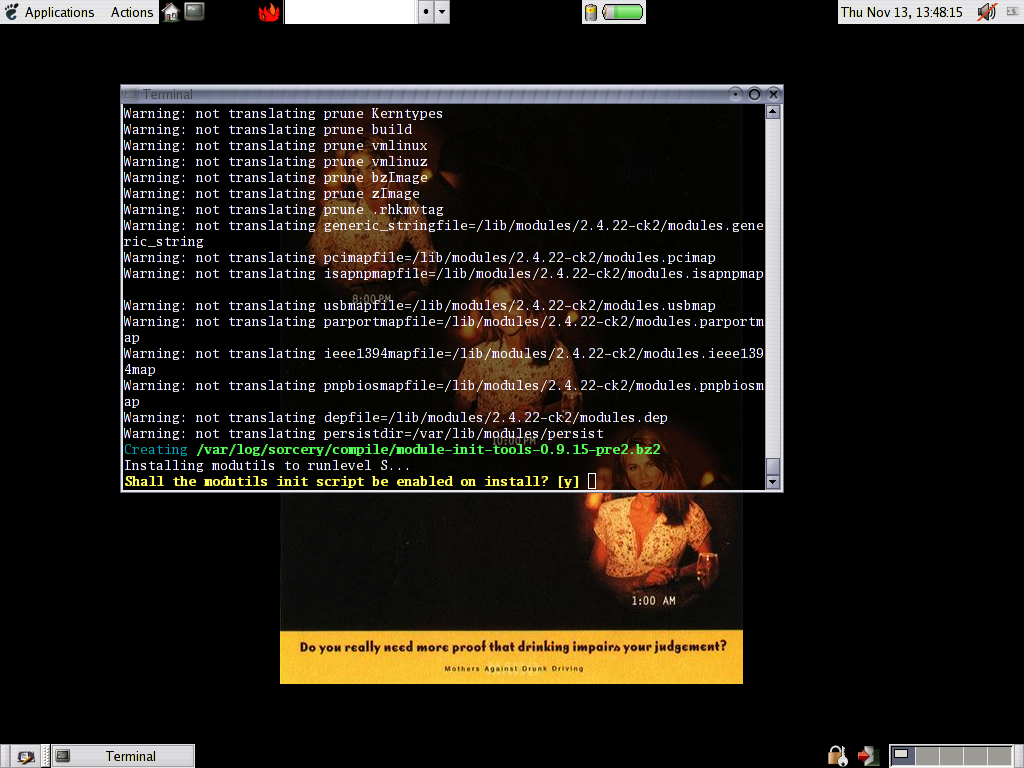Switch to the second workspace
Screen dimensions: 1024x768
pos(929,756)
